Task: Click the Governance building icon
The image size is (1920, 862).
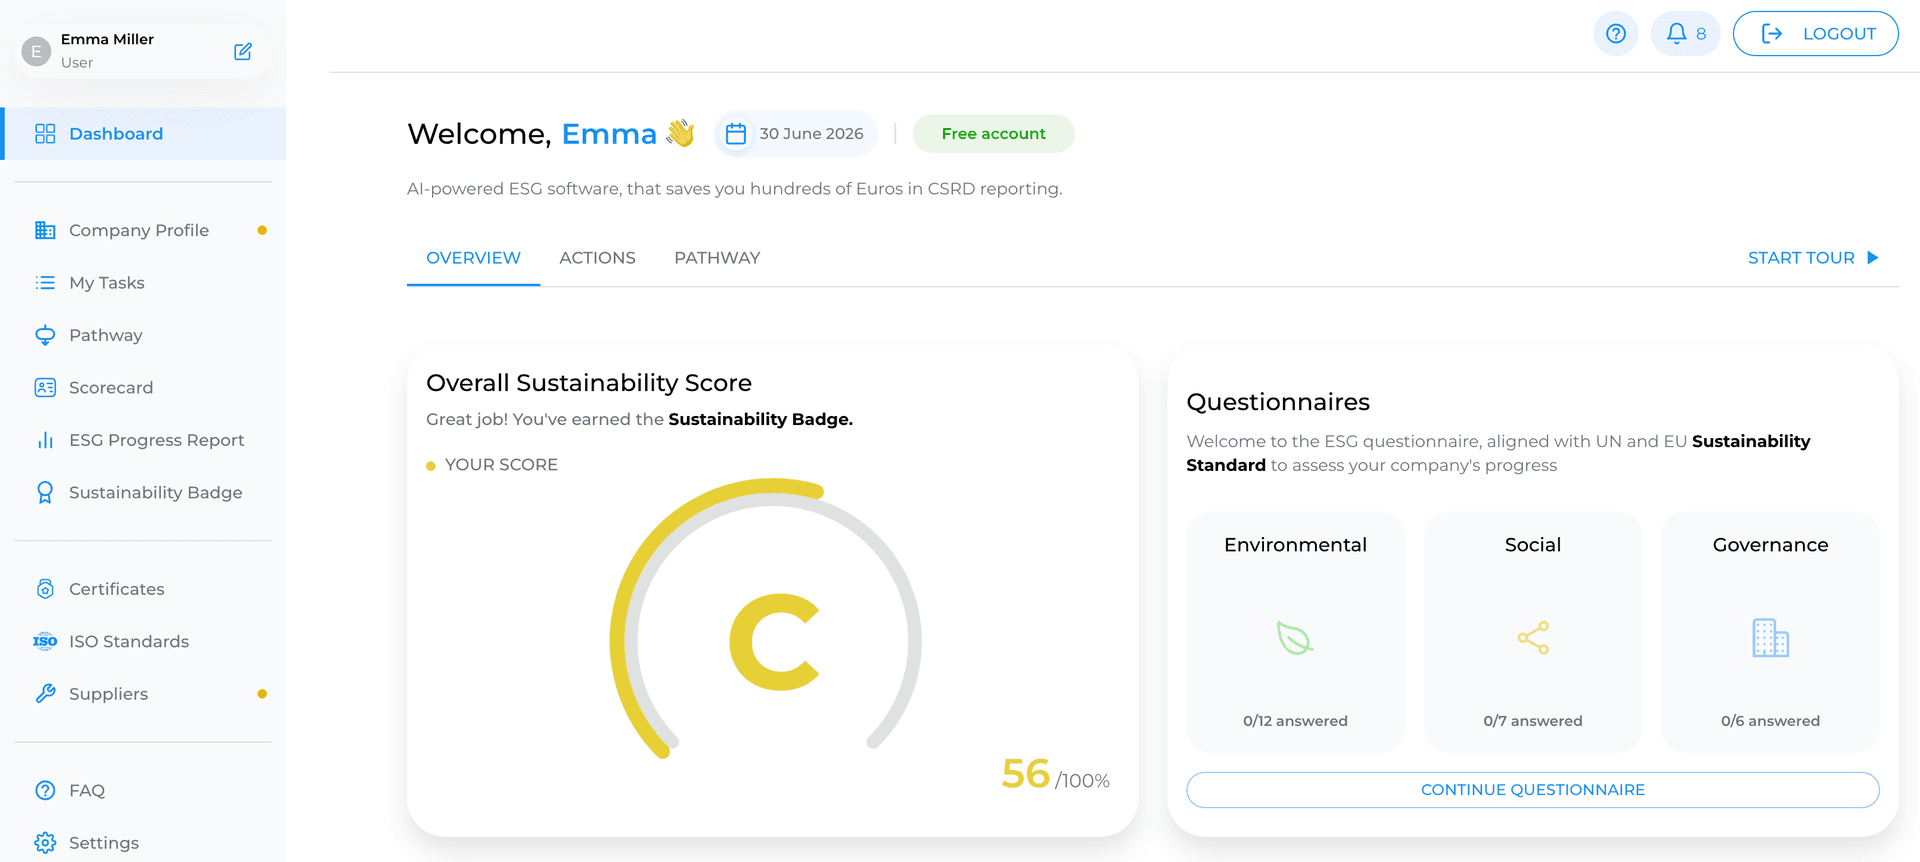Action: [1770, 637]
